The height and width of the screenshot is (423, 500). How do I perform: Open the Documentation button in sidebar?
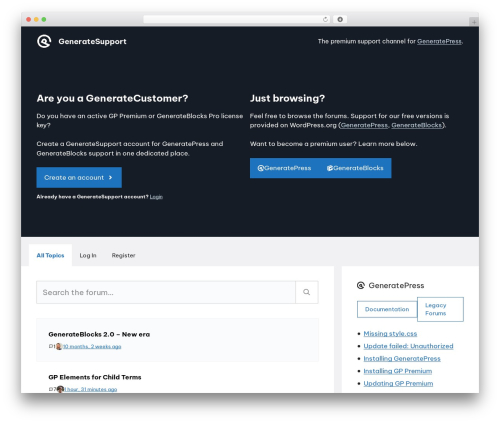point(387,309)
